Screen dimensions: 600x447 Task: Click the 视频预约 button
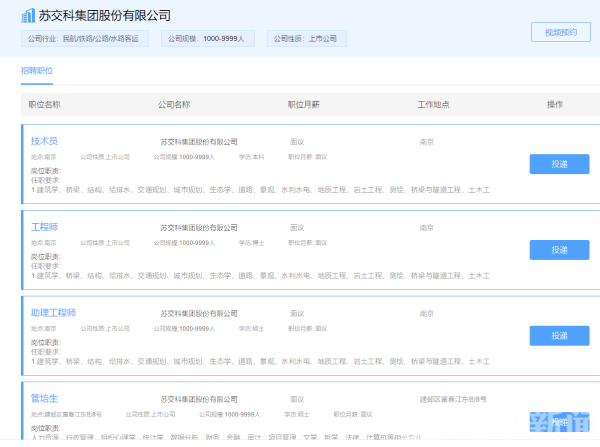tap(561, 32)
